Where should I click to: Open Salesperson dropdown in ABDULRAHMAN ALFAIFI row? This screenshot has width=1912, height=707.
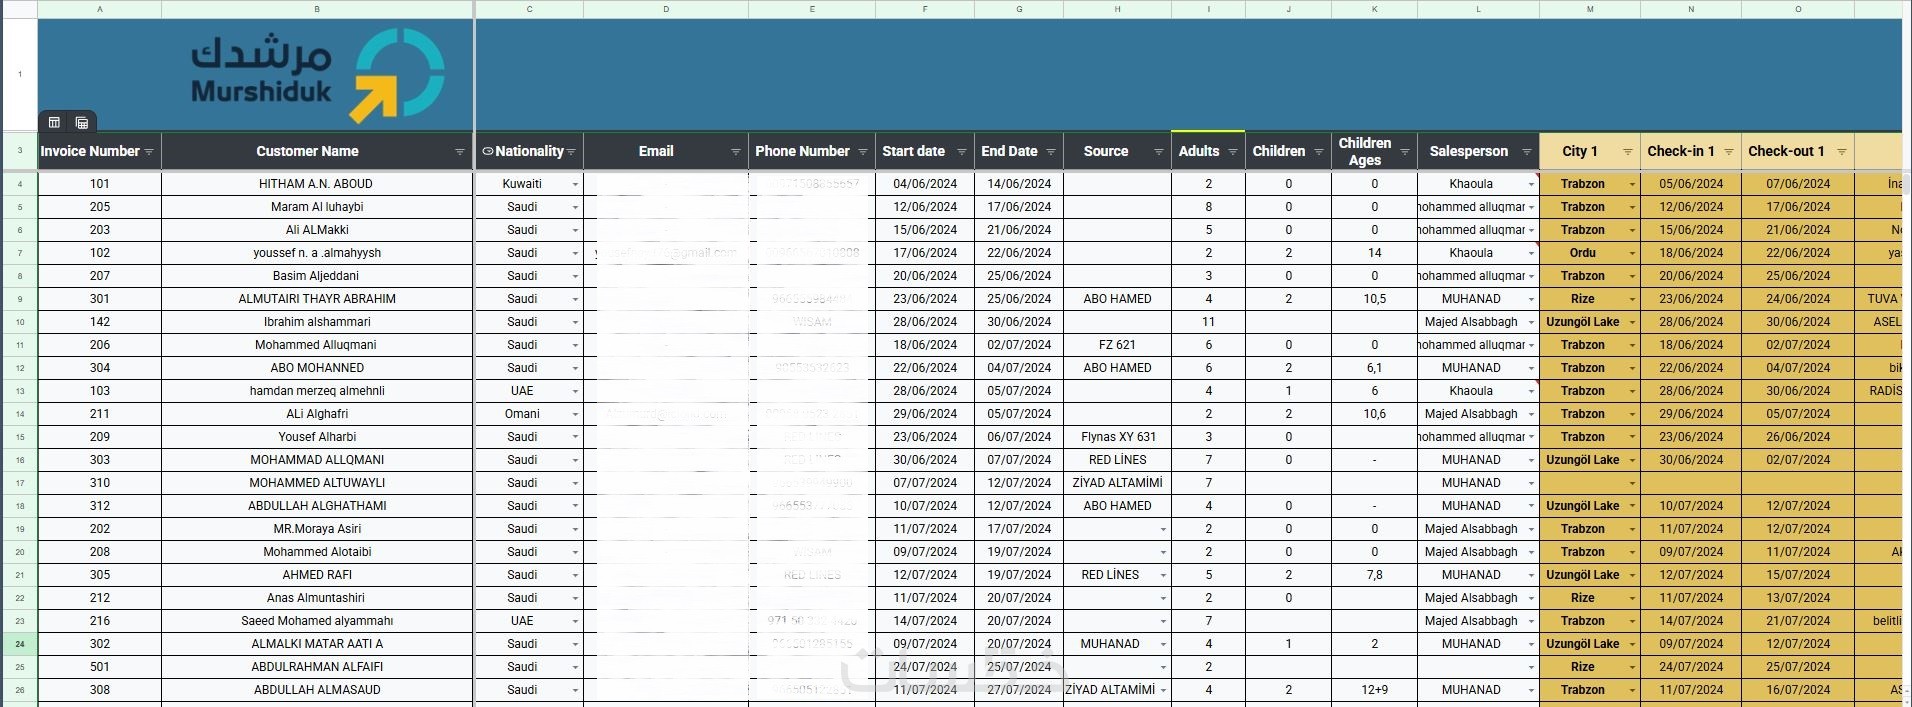[1531, 667]
